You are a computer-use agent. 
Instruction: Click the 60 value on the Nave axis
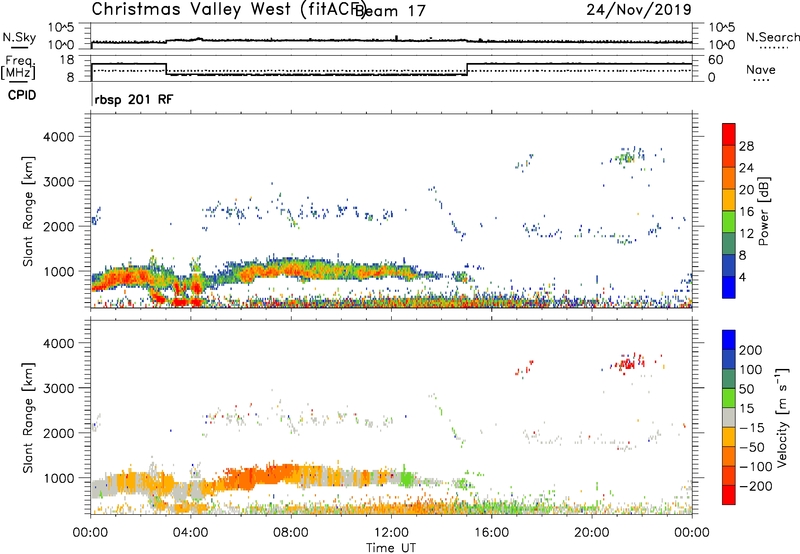(x=716, y=60)
